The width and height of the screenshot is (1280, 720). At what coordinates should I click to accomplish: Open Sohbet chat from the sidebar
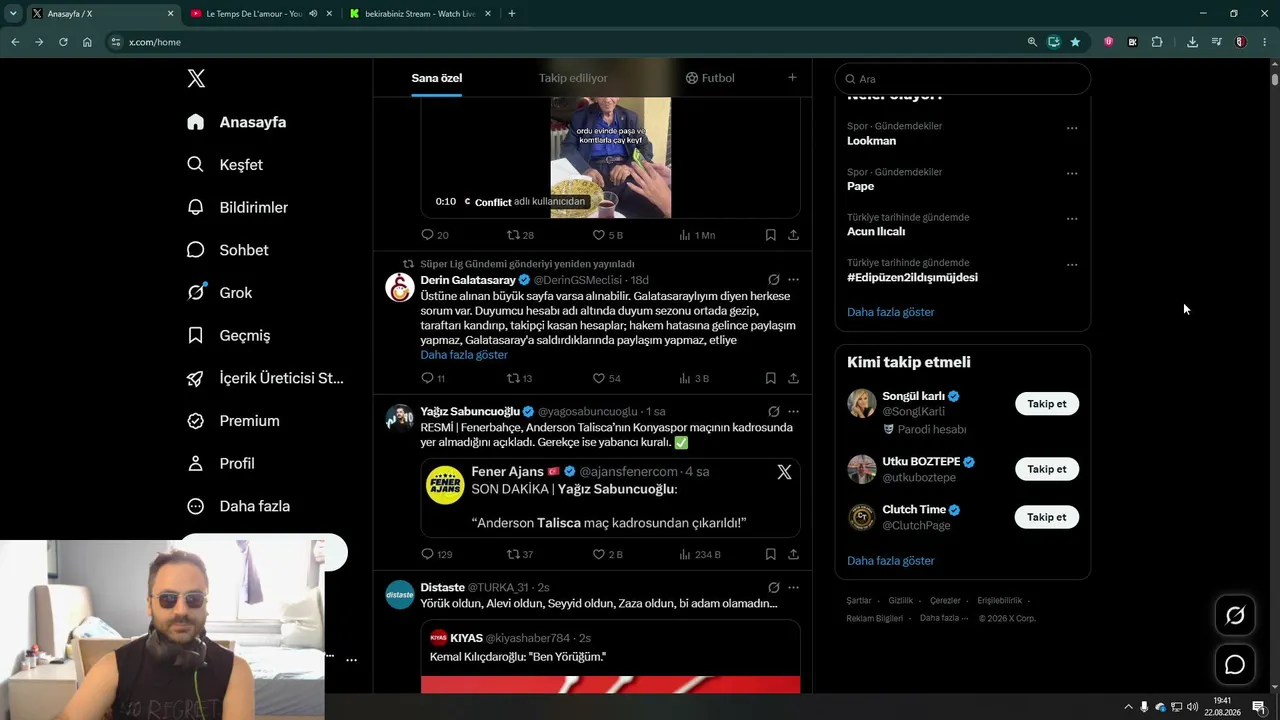[x=228, y=250]
